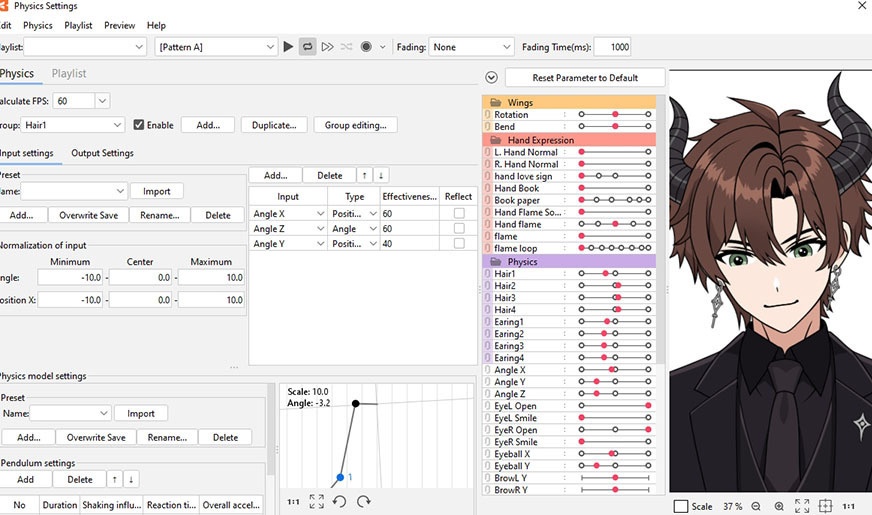Open the Playlist dropdown
This screenshot has height=515, width=872.
(x=85, y=47)
